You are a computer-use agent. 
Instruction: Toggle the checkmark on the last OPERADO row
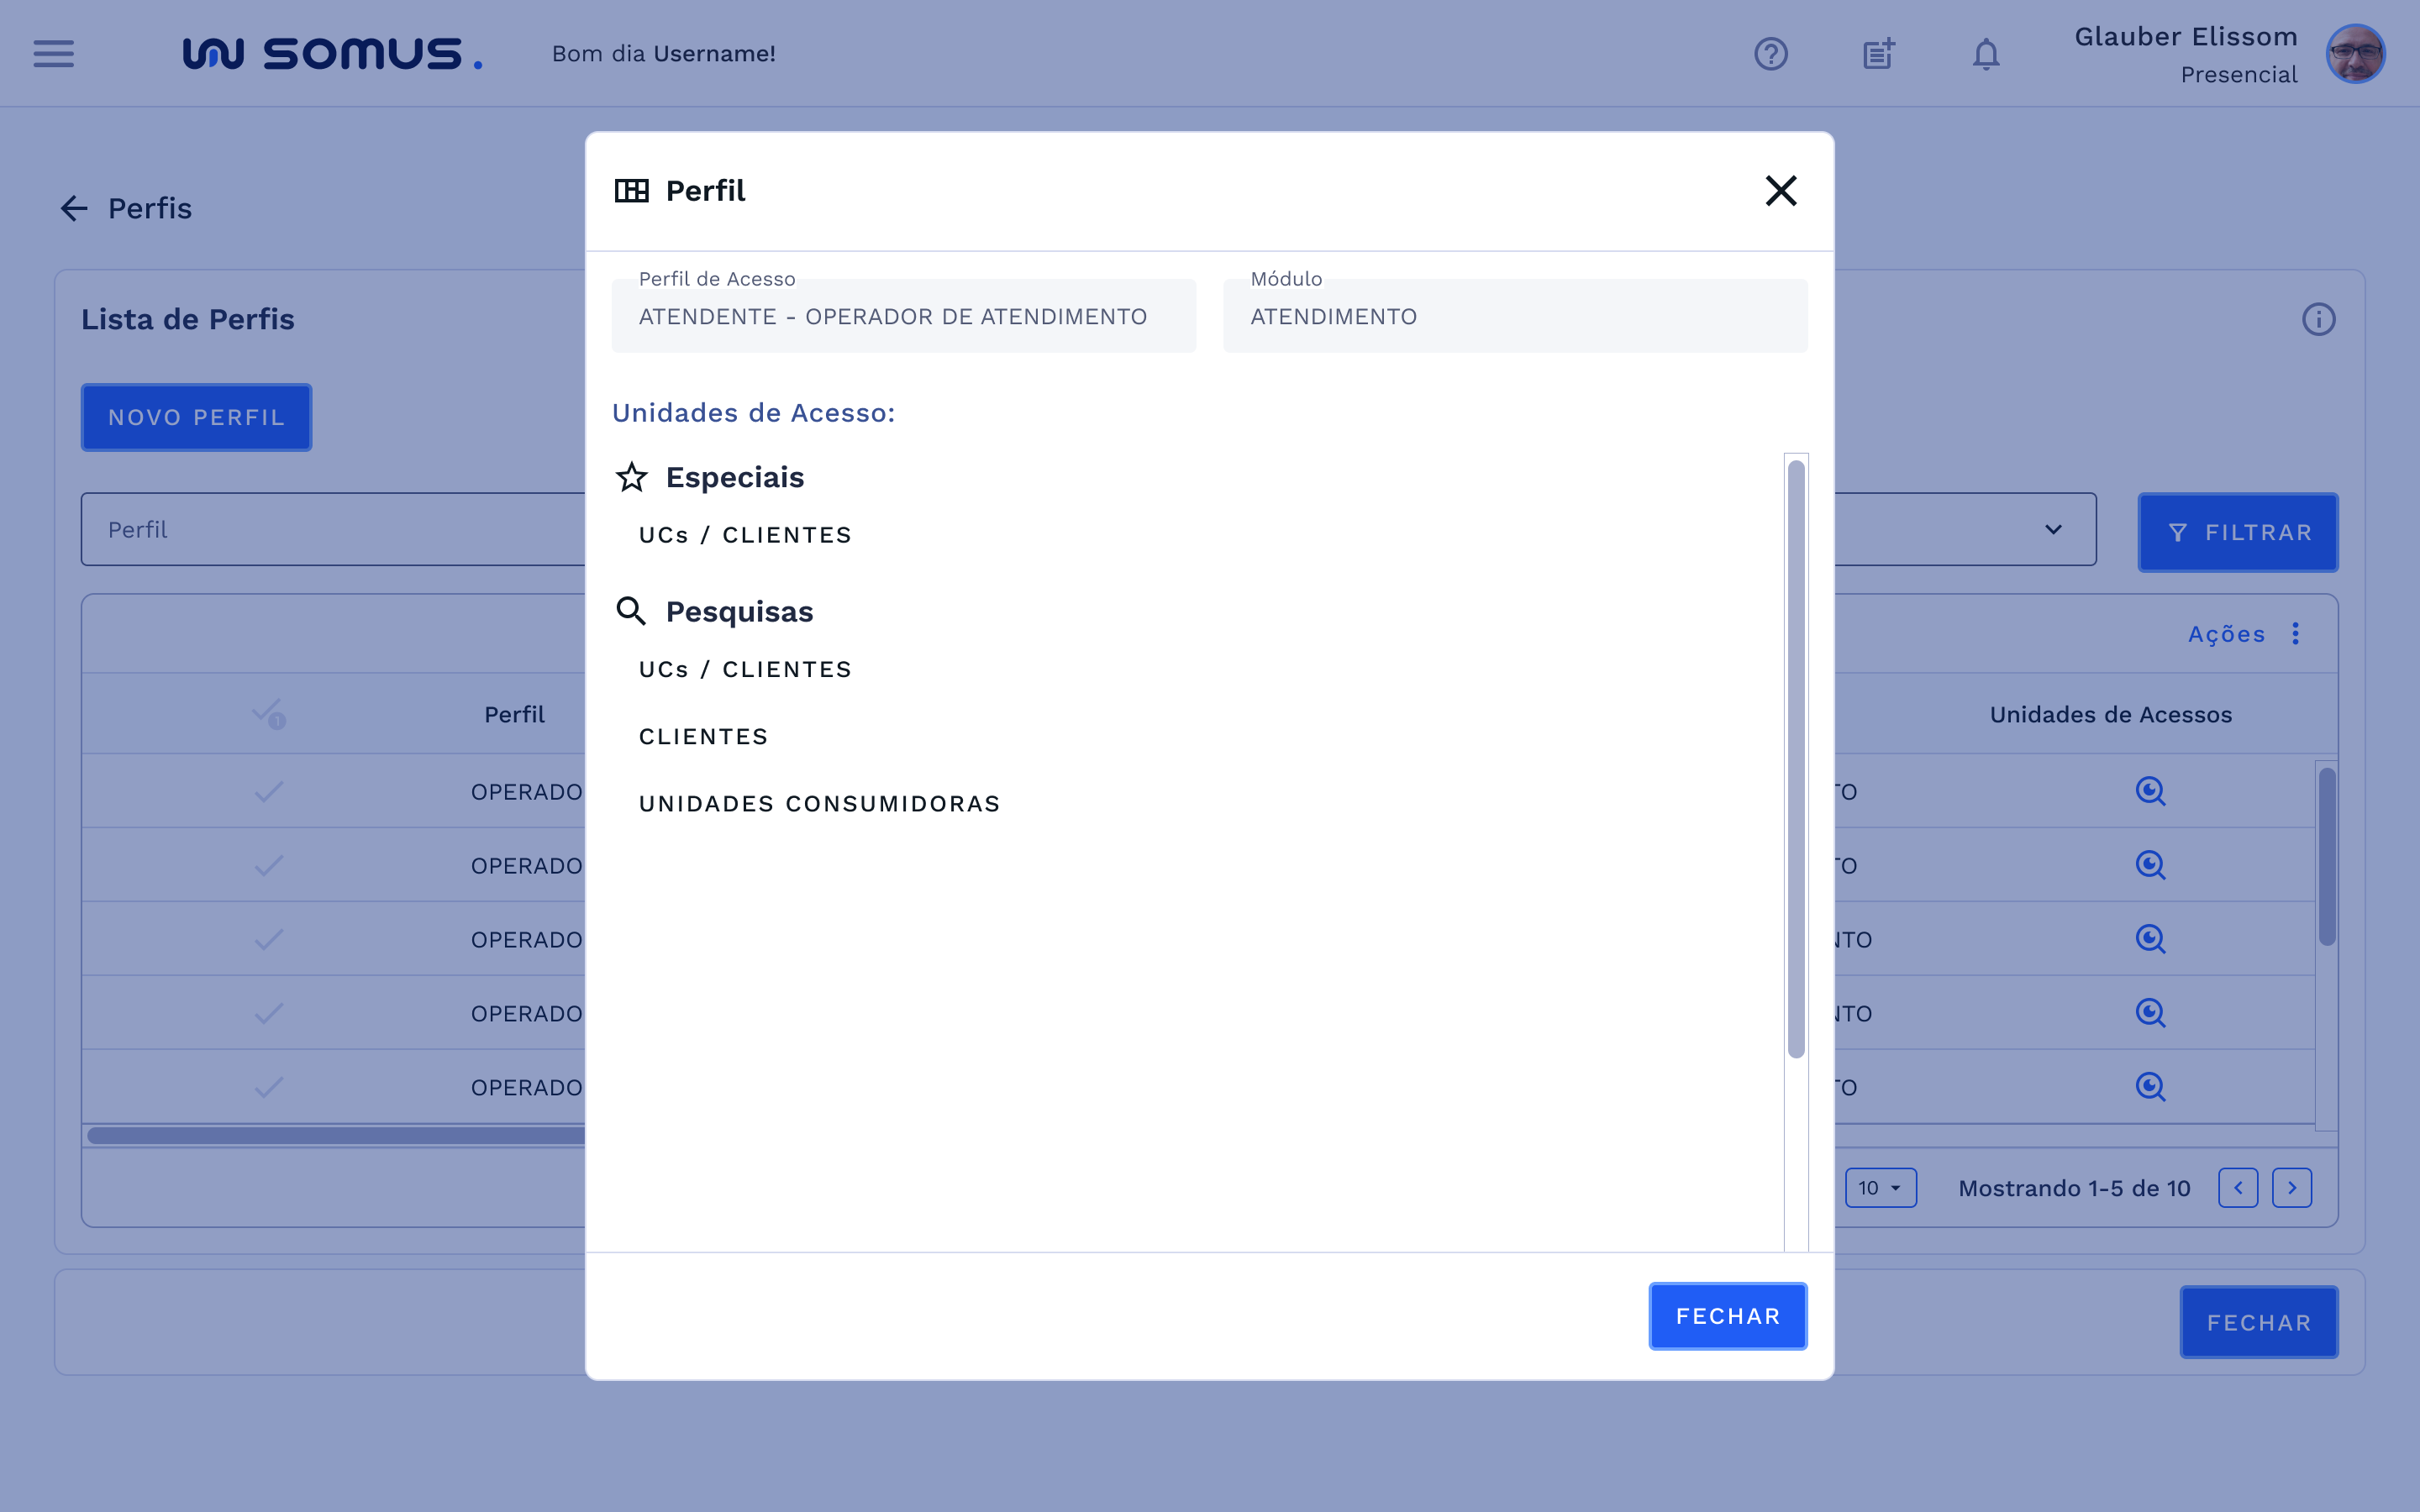tap(268, 1086)
